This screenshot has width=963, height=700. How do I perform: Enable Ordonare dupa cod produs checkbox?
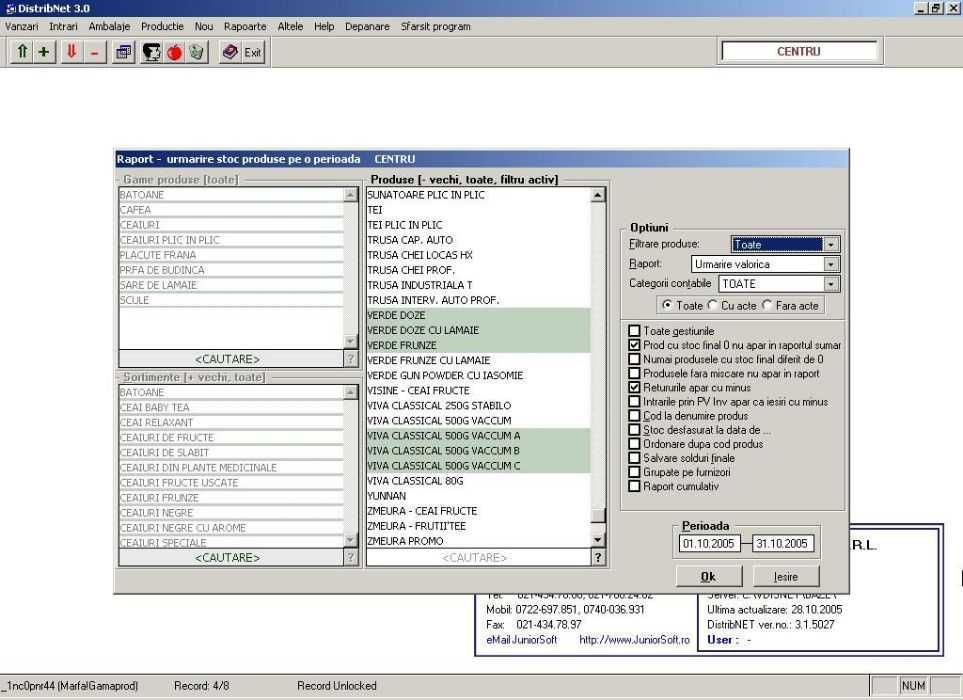(634, 444)
